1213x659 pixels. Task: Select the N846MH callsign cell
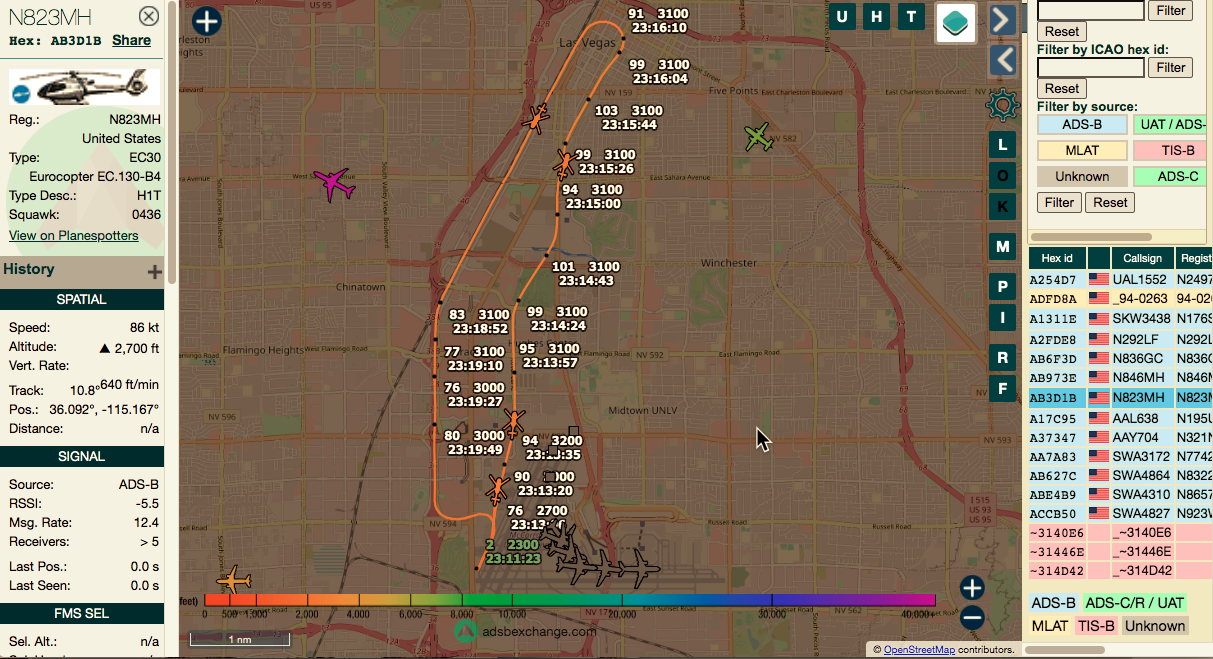tap(1141, 378)
